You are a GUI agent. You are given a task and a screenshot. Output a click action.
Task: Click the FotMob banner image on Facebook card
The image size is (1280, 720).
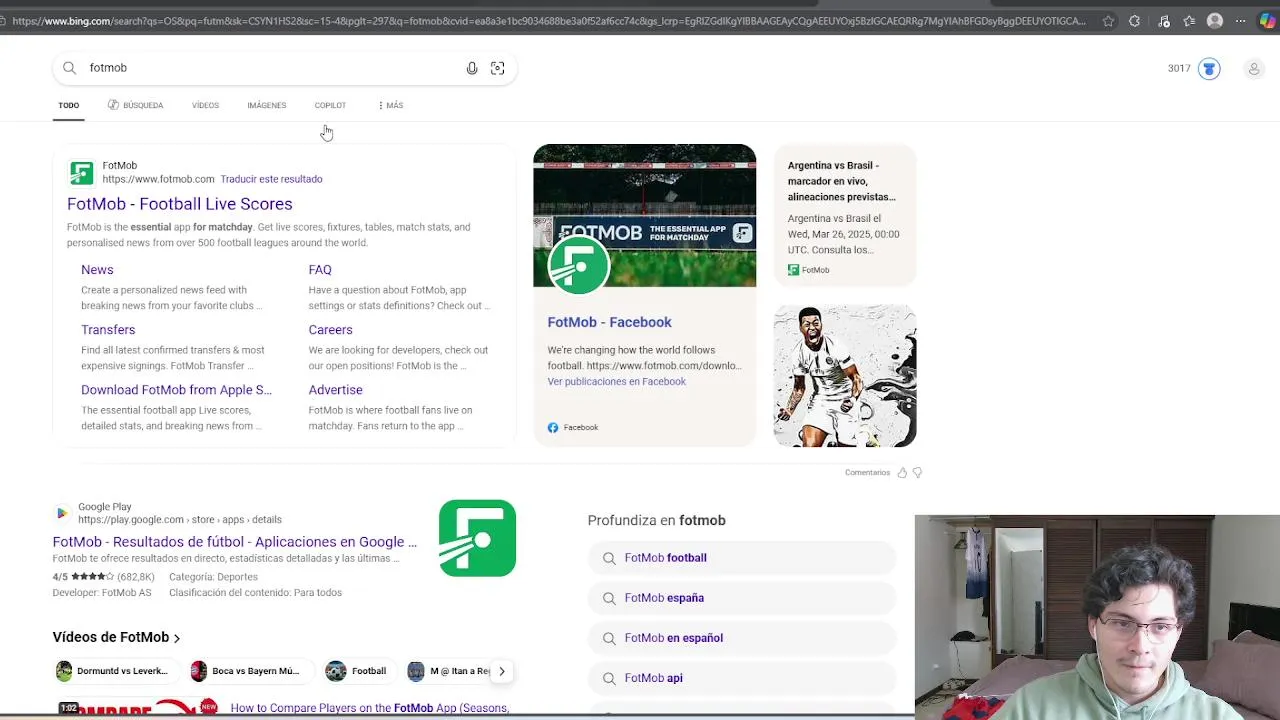(x=644, y=215)
